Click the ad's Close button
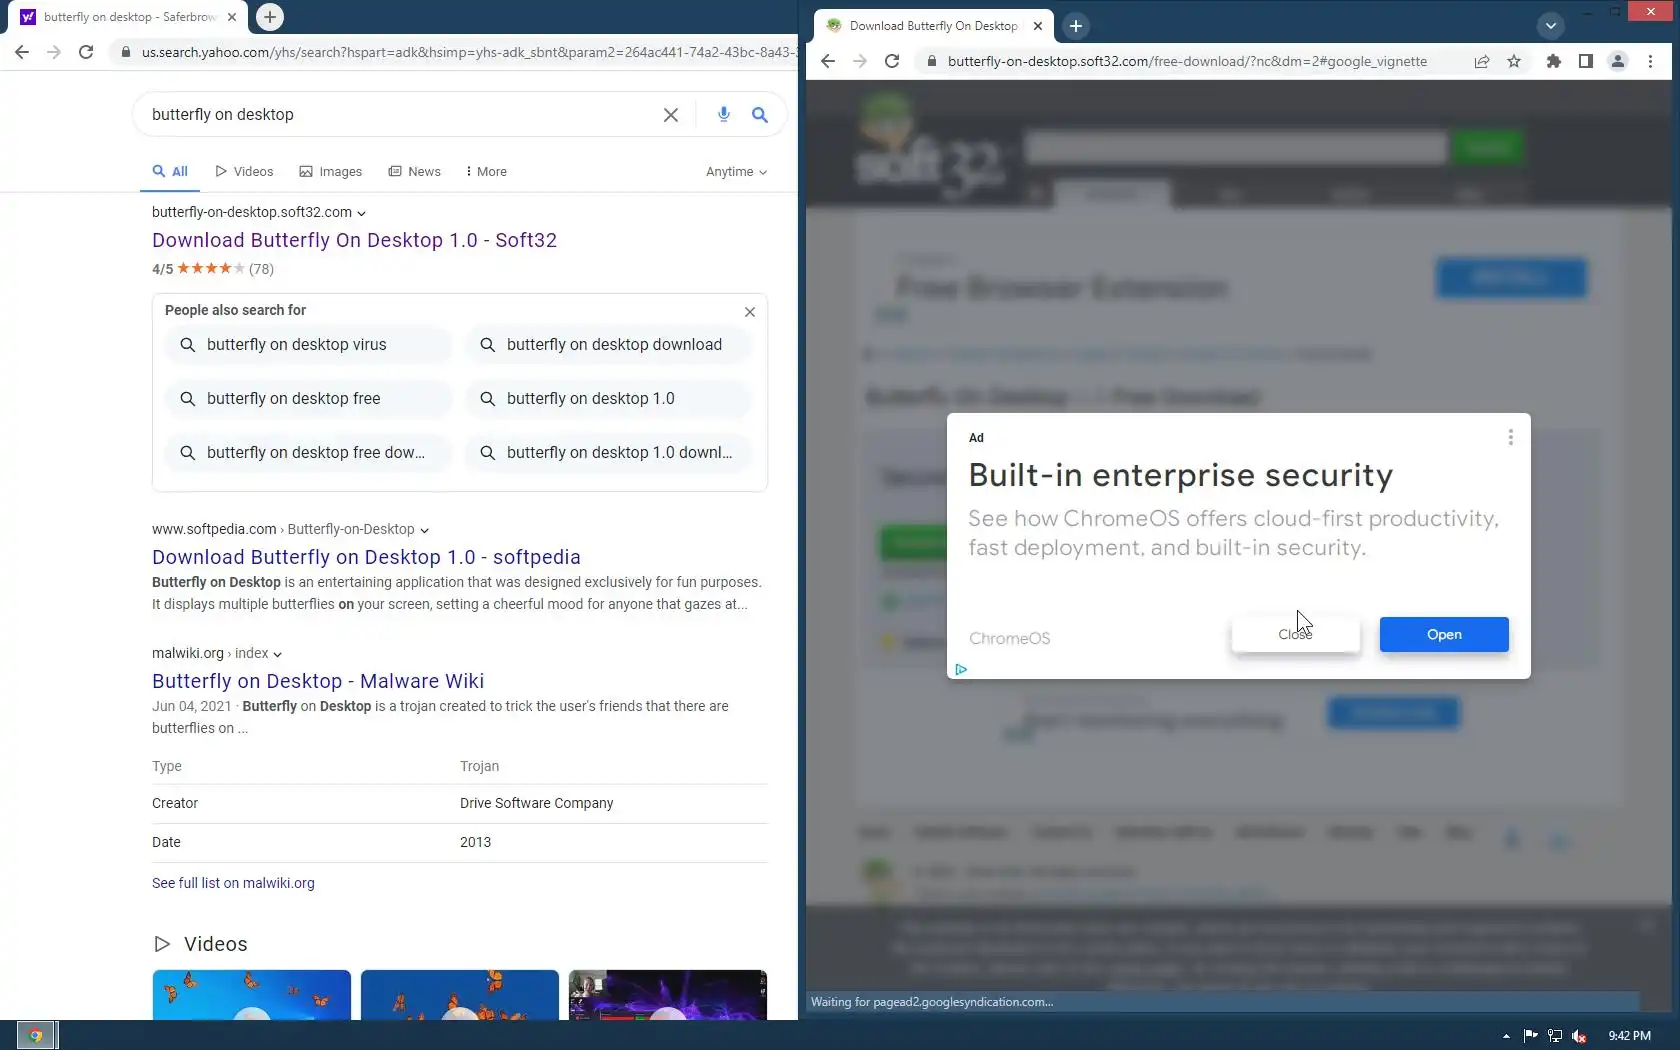The image size is (1680, 1050). coord(1295,635)
